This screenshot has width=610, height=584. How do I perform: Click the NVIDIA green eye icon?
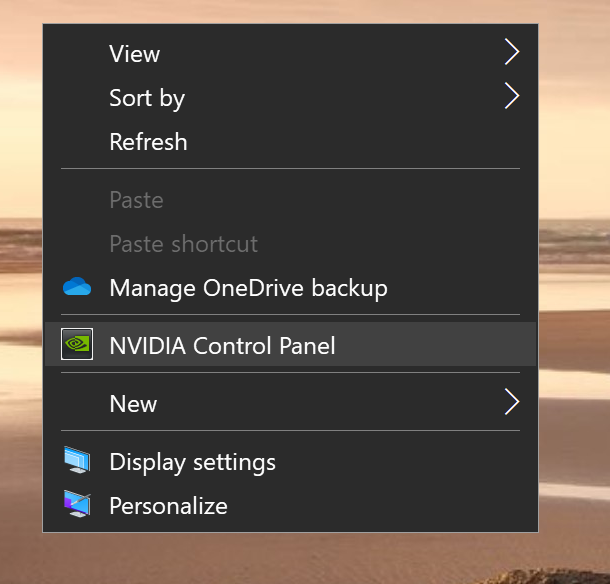(77, 344)
